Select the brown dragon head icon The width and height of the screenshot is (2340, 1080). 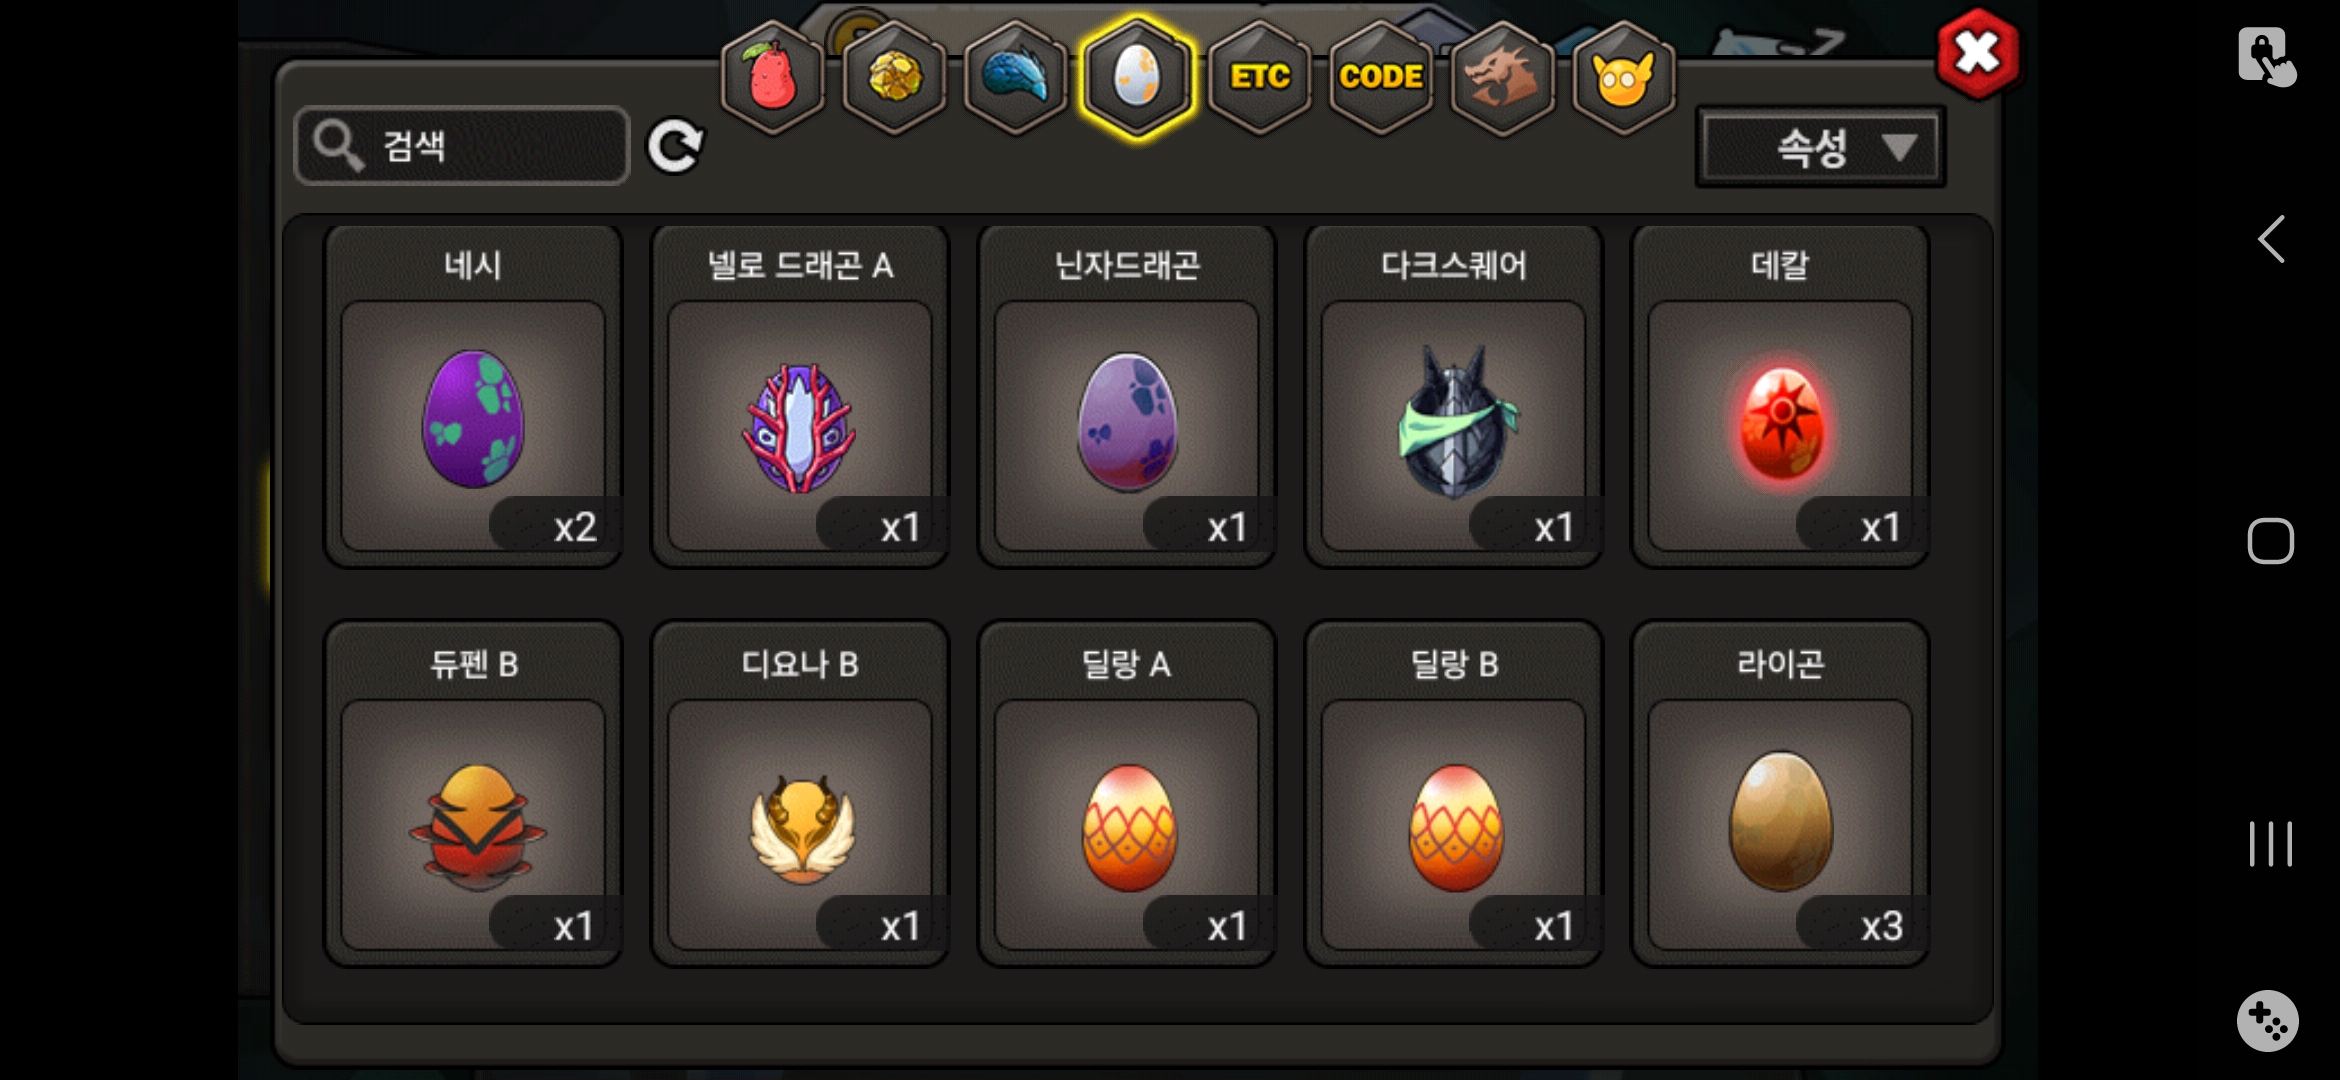pyautogui.click(x=1502, y=77)
